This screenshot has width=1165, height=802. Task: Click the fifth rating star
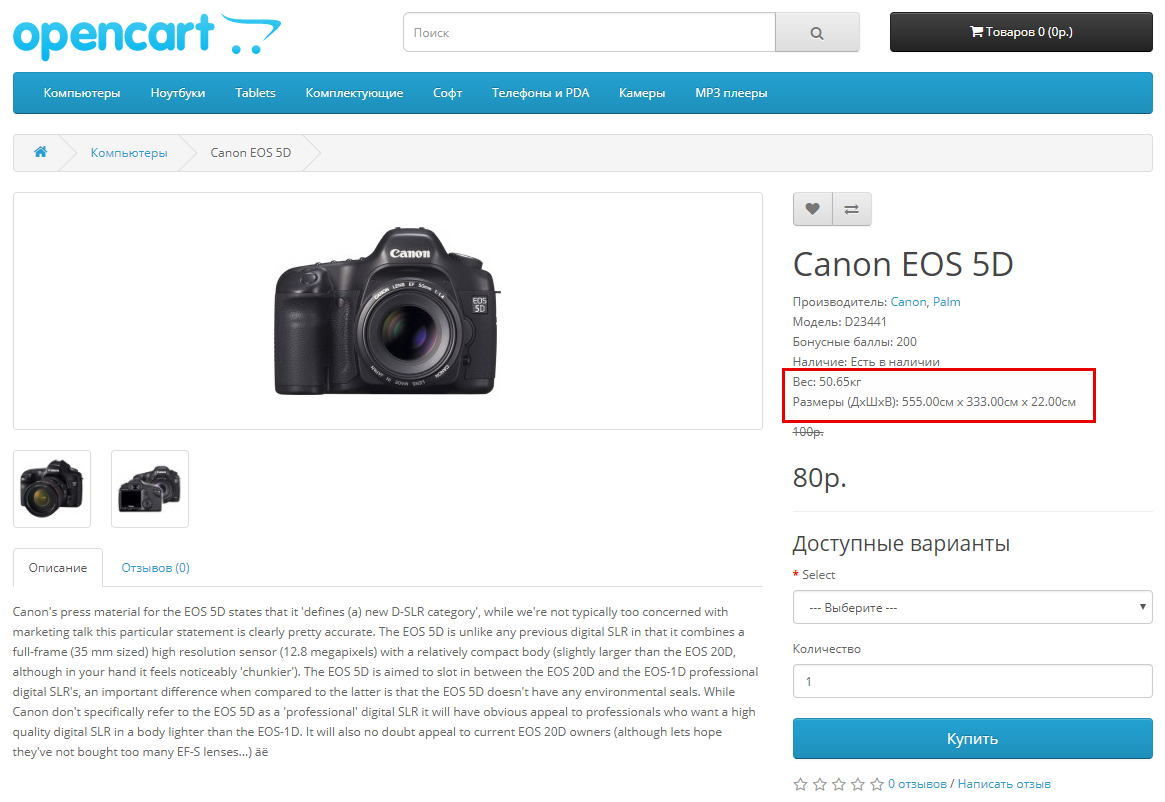877,784
